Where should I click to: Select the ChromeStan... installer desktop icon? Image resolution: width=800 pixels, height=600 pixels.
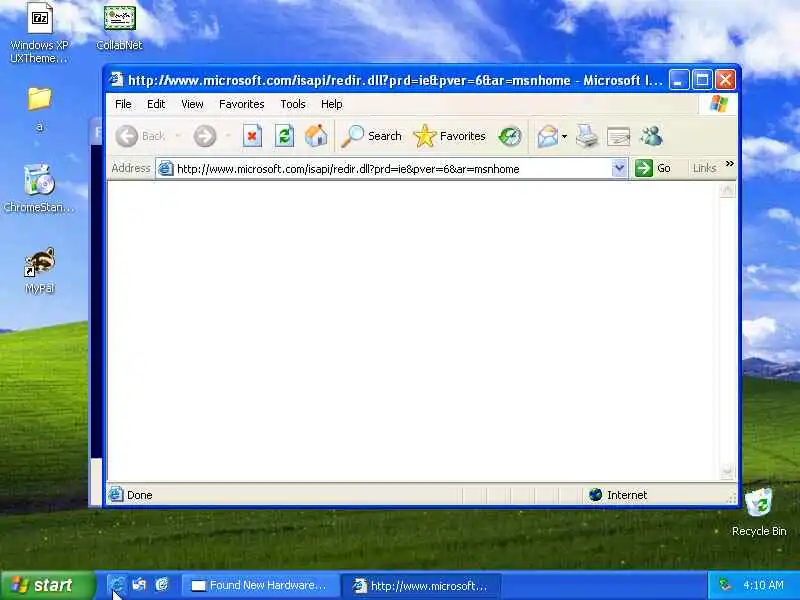click(39, 189)
